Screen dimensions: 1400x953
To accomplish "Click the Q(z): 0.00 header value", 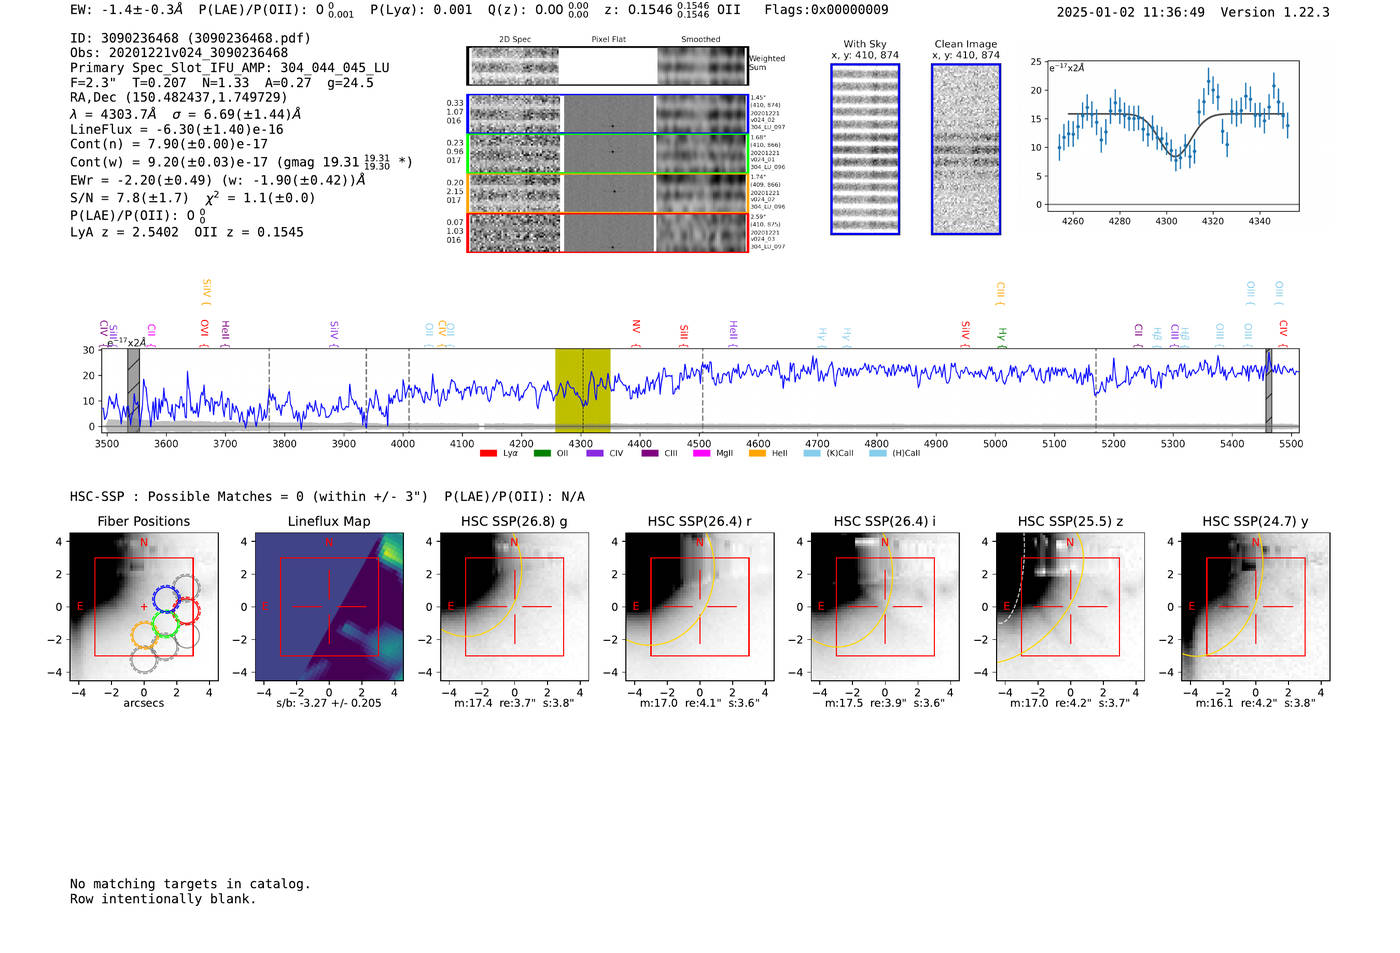I will (538, 10).
